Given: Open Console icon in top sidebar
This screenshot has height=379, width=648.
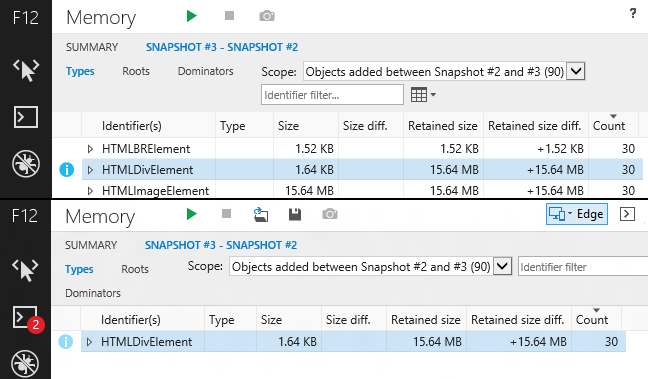Looking at the screenshot, I should pos(26,117).
